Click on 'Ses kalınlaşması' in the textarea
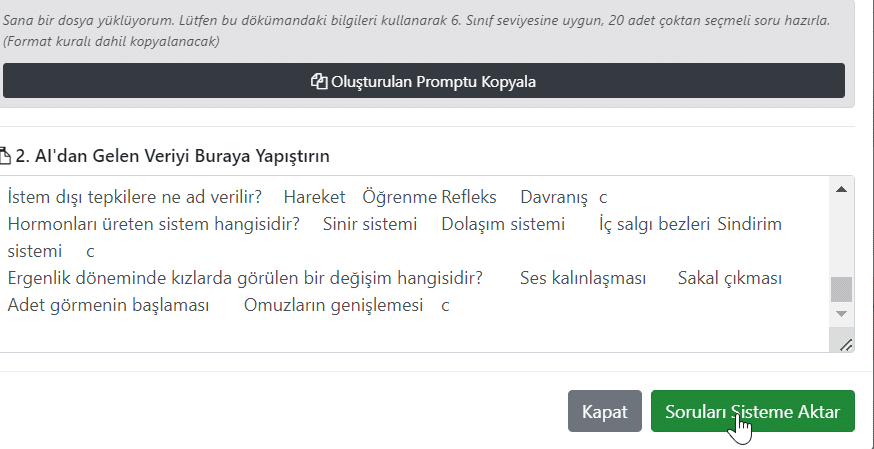Viewport: 874px width, 449px height. (583, 277)
